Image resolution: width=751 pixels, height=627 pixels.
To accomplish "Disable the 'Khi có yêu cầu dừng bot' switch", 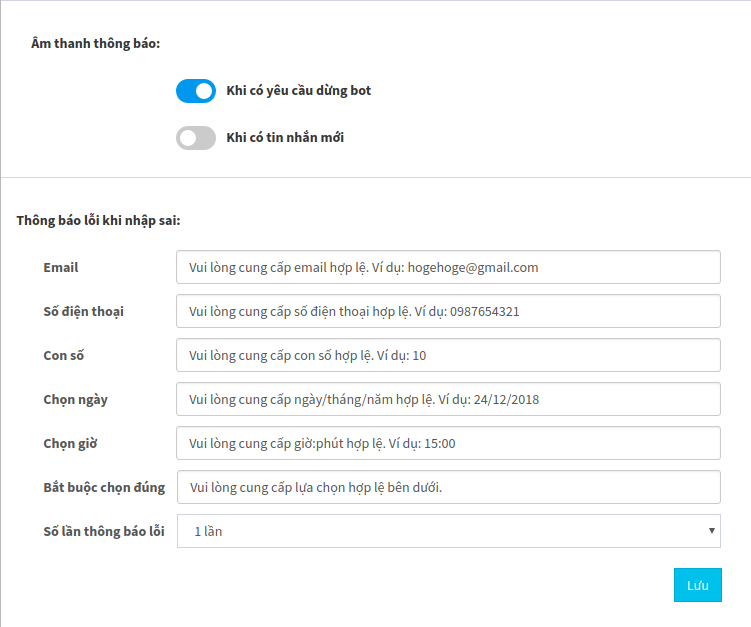I will (x=196, y=91).
